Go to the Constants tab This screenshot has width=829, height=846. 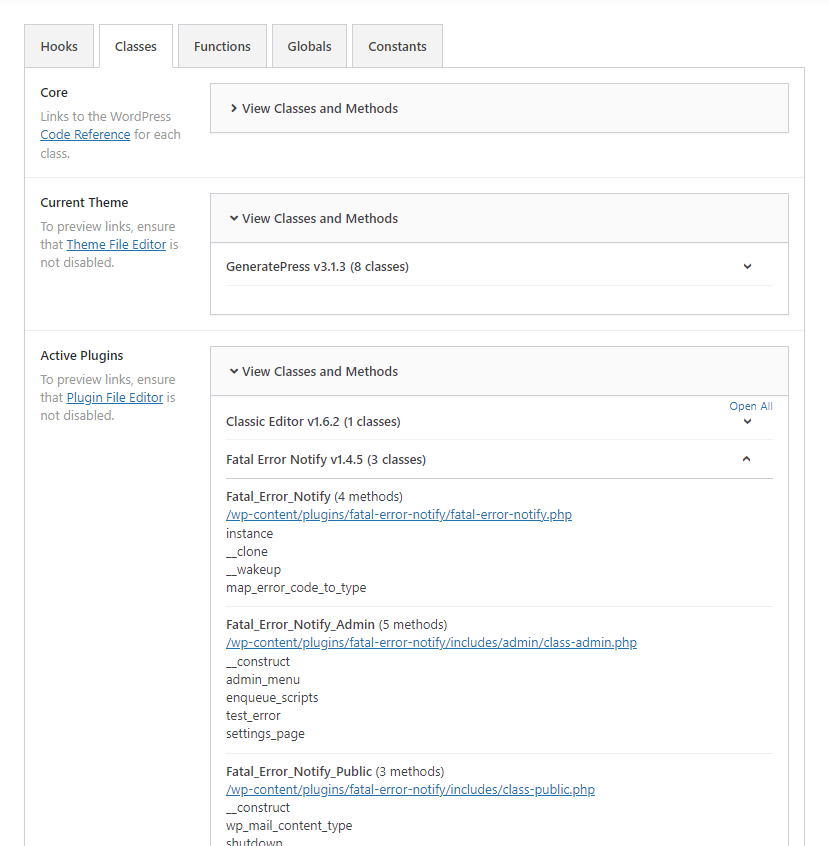pos(397,47)
